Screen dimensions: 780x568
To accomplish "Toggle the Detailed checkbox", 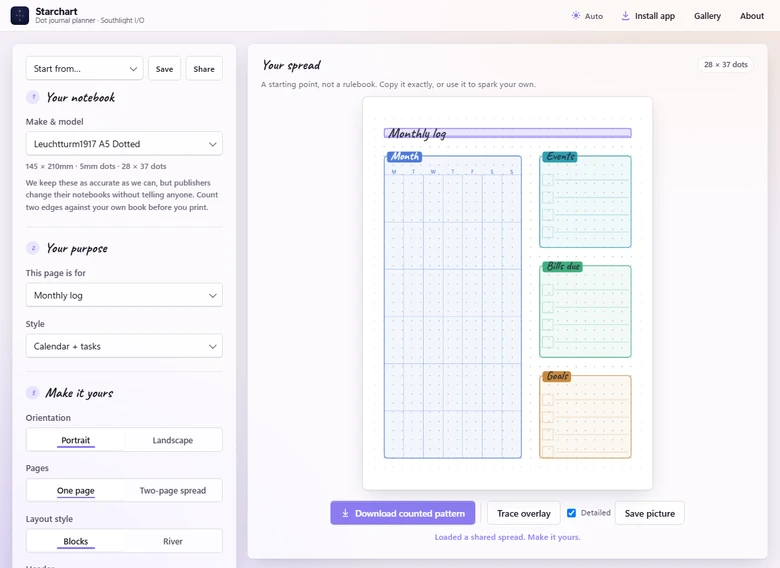I will 572,513.
